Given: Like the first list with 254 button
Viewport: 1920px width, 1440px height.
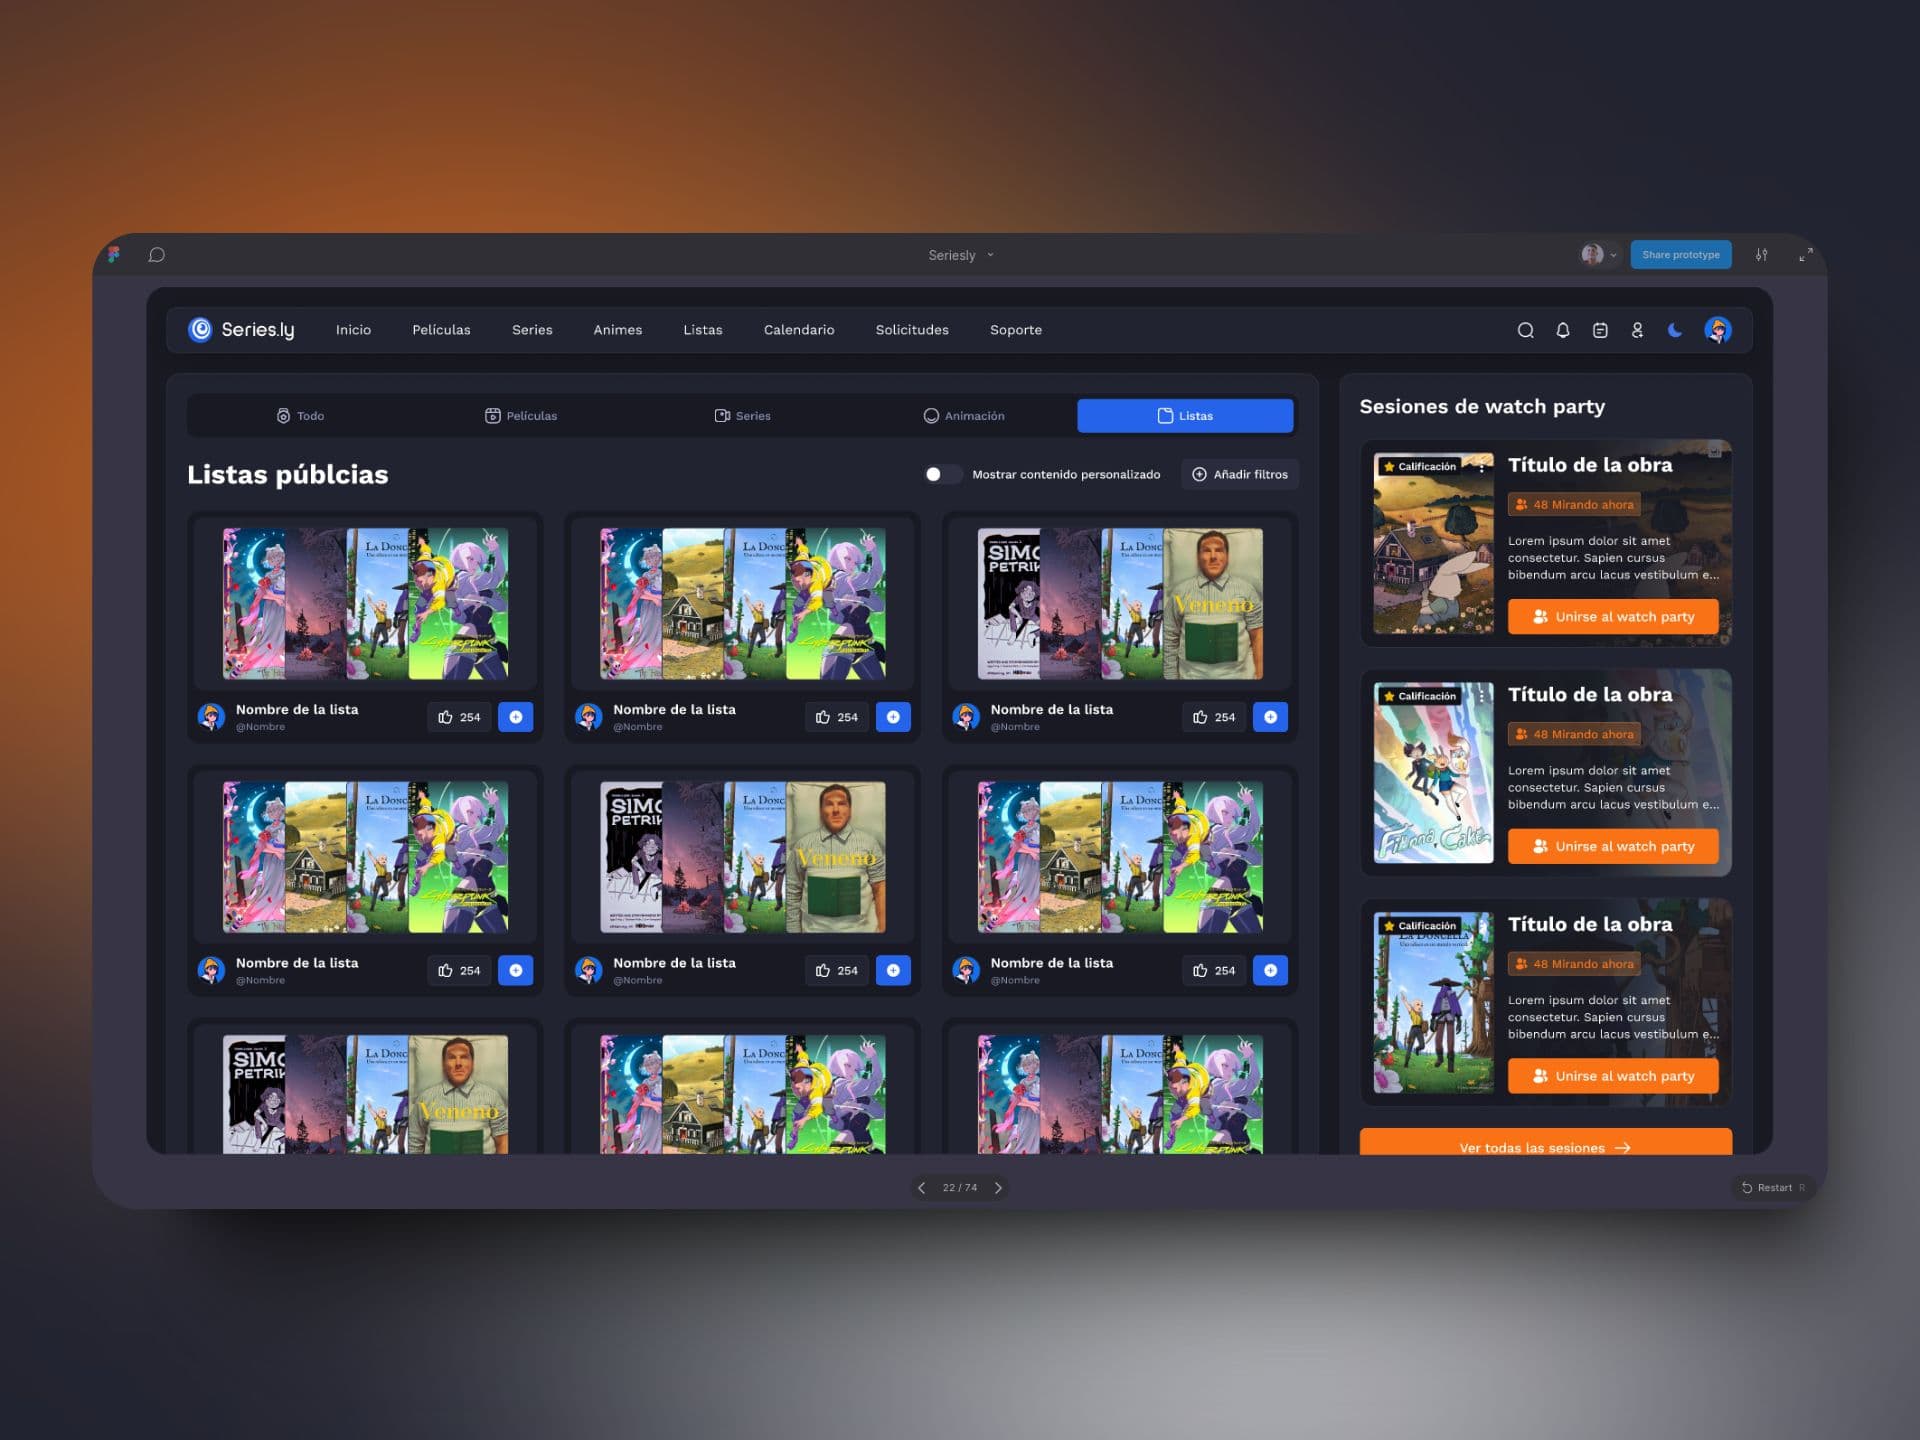Looking at the screenshot, I should click(460, 717).
